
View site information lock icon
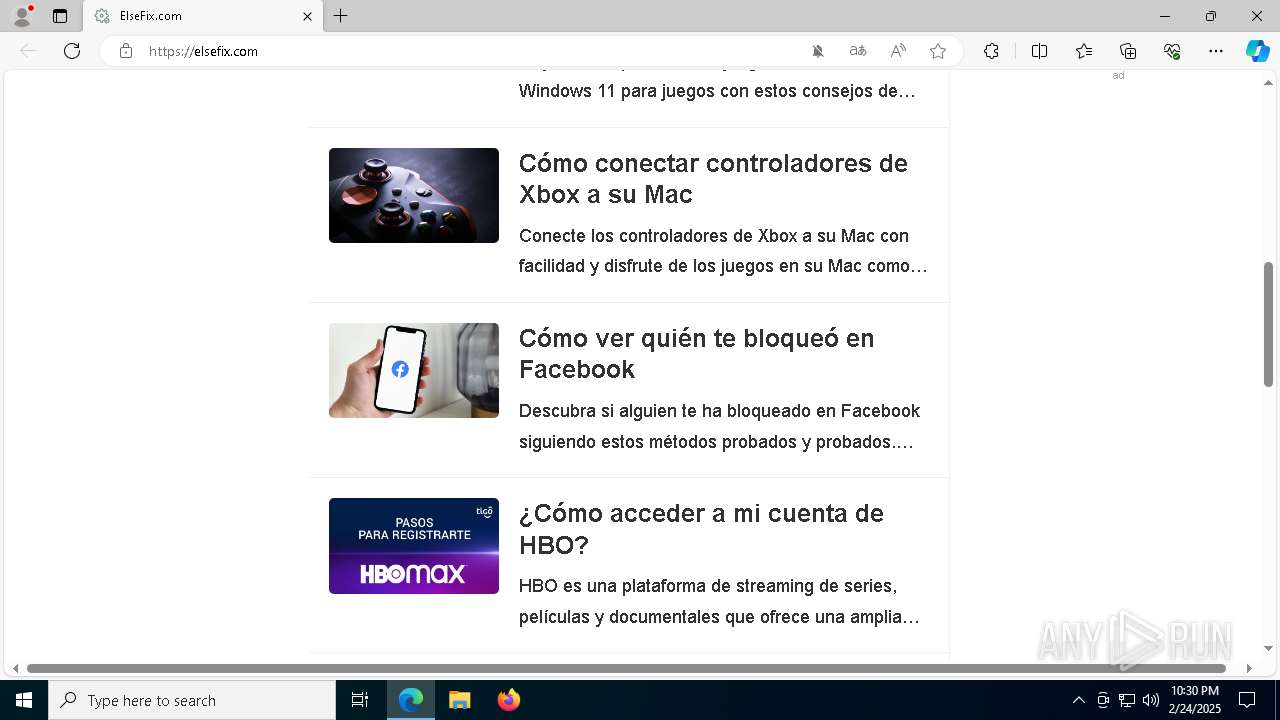(126, 51)
